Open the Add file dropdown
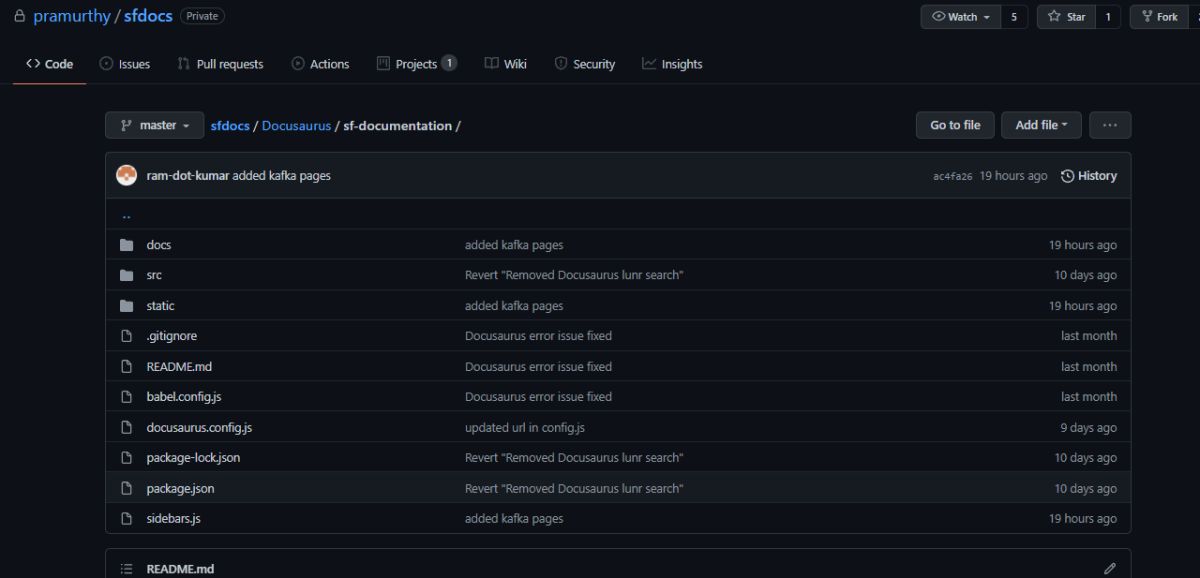 [1041, 125]
